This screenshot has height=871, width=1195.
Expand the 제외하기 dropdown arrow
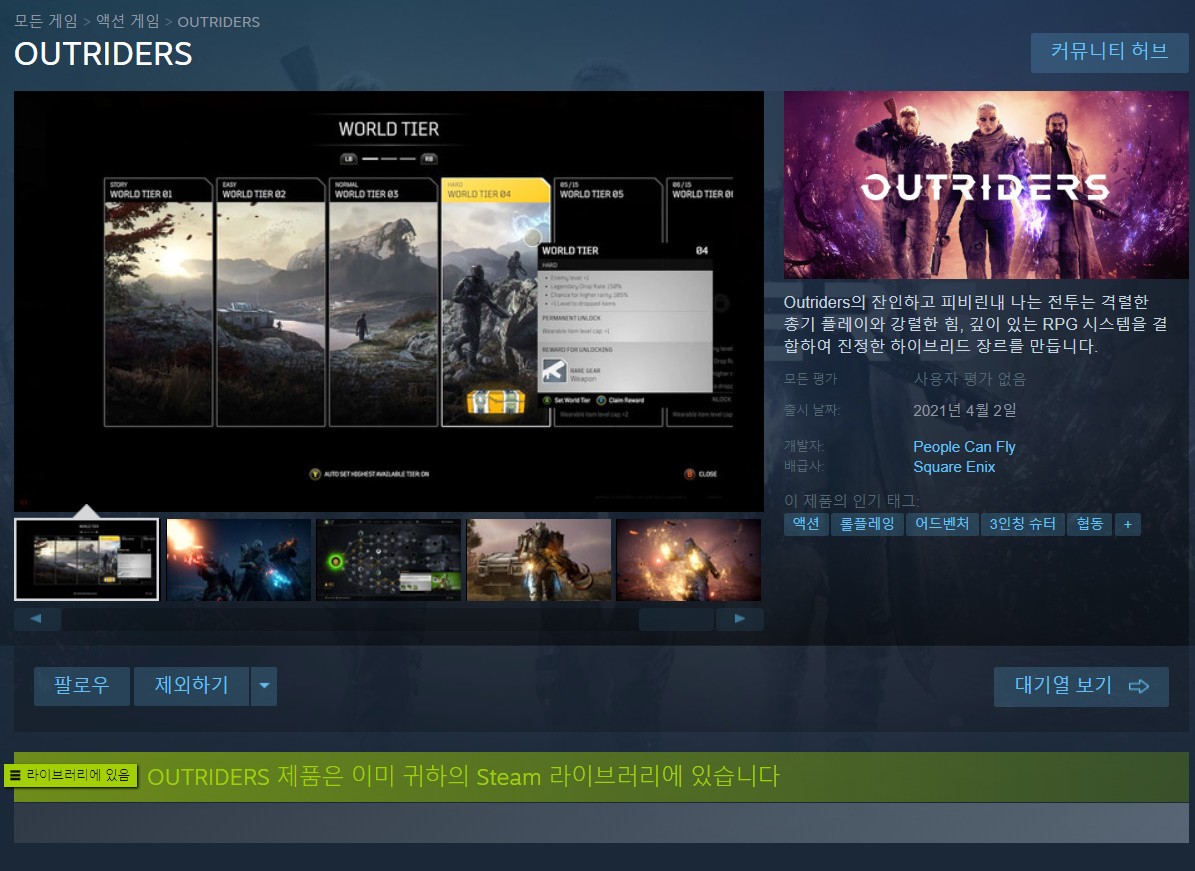coord(264,686)
